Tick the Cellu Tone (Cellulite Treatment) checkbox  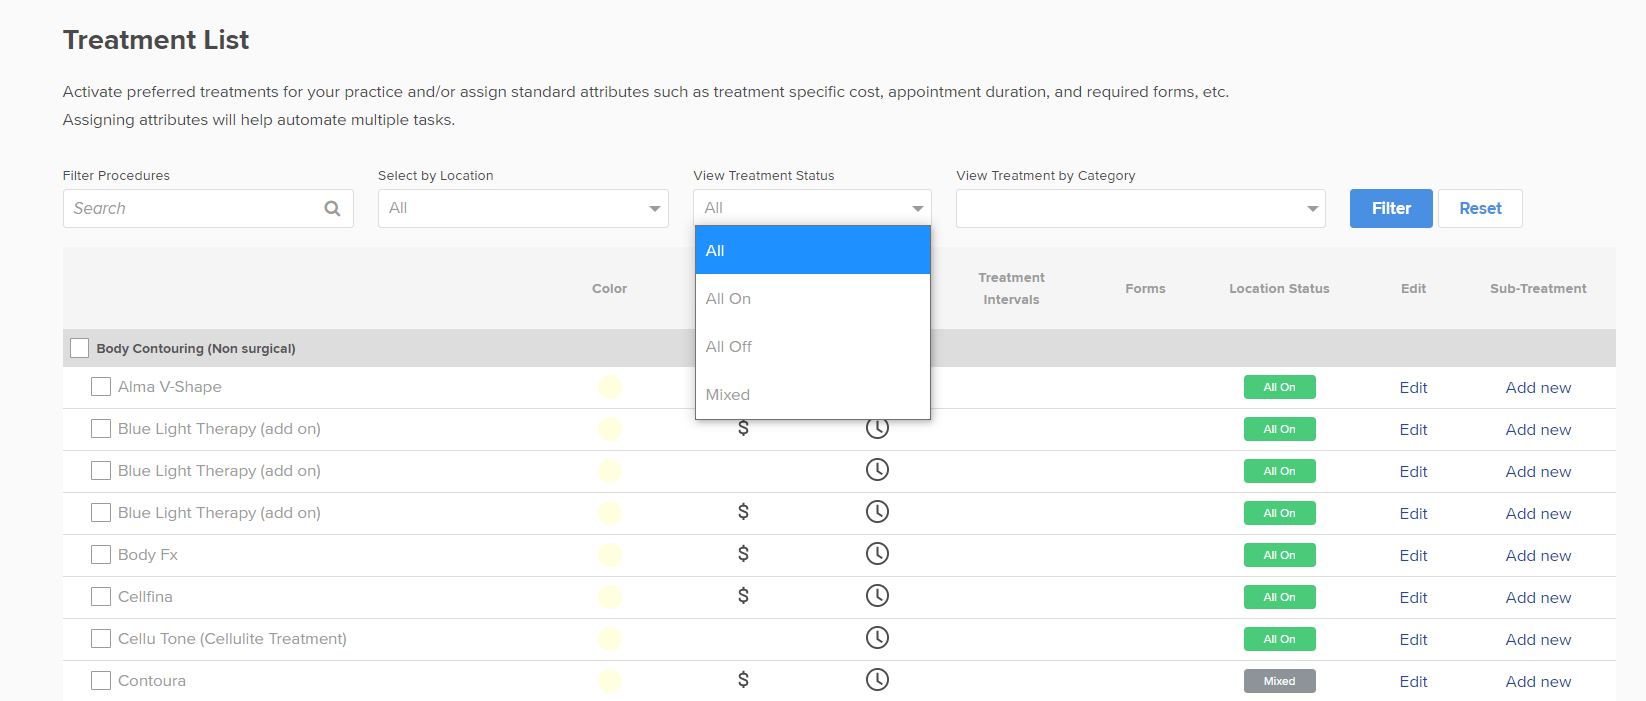(x=101, y=639)
